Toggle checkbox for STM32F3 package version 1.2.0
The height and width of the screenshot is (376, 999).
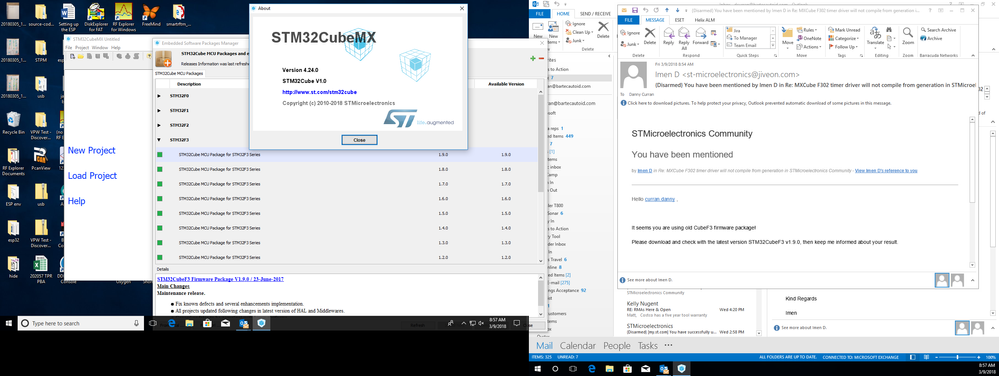pos(160,257)
